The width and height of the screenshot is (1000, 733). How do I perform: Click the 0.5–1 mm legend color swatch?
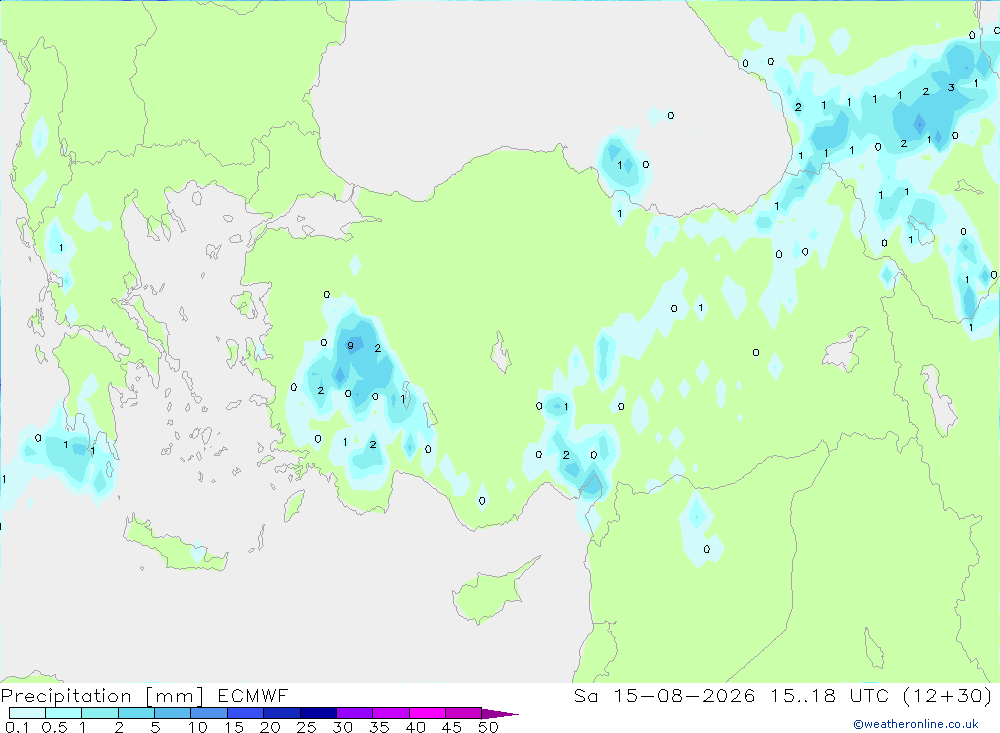click(x=63, y=713)
